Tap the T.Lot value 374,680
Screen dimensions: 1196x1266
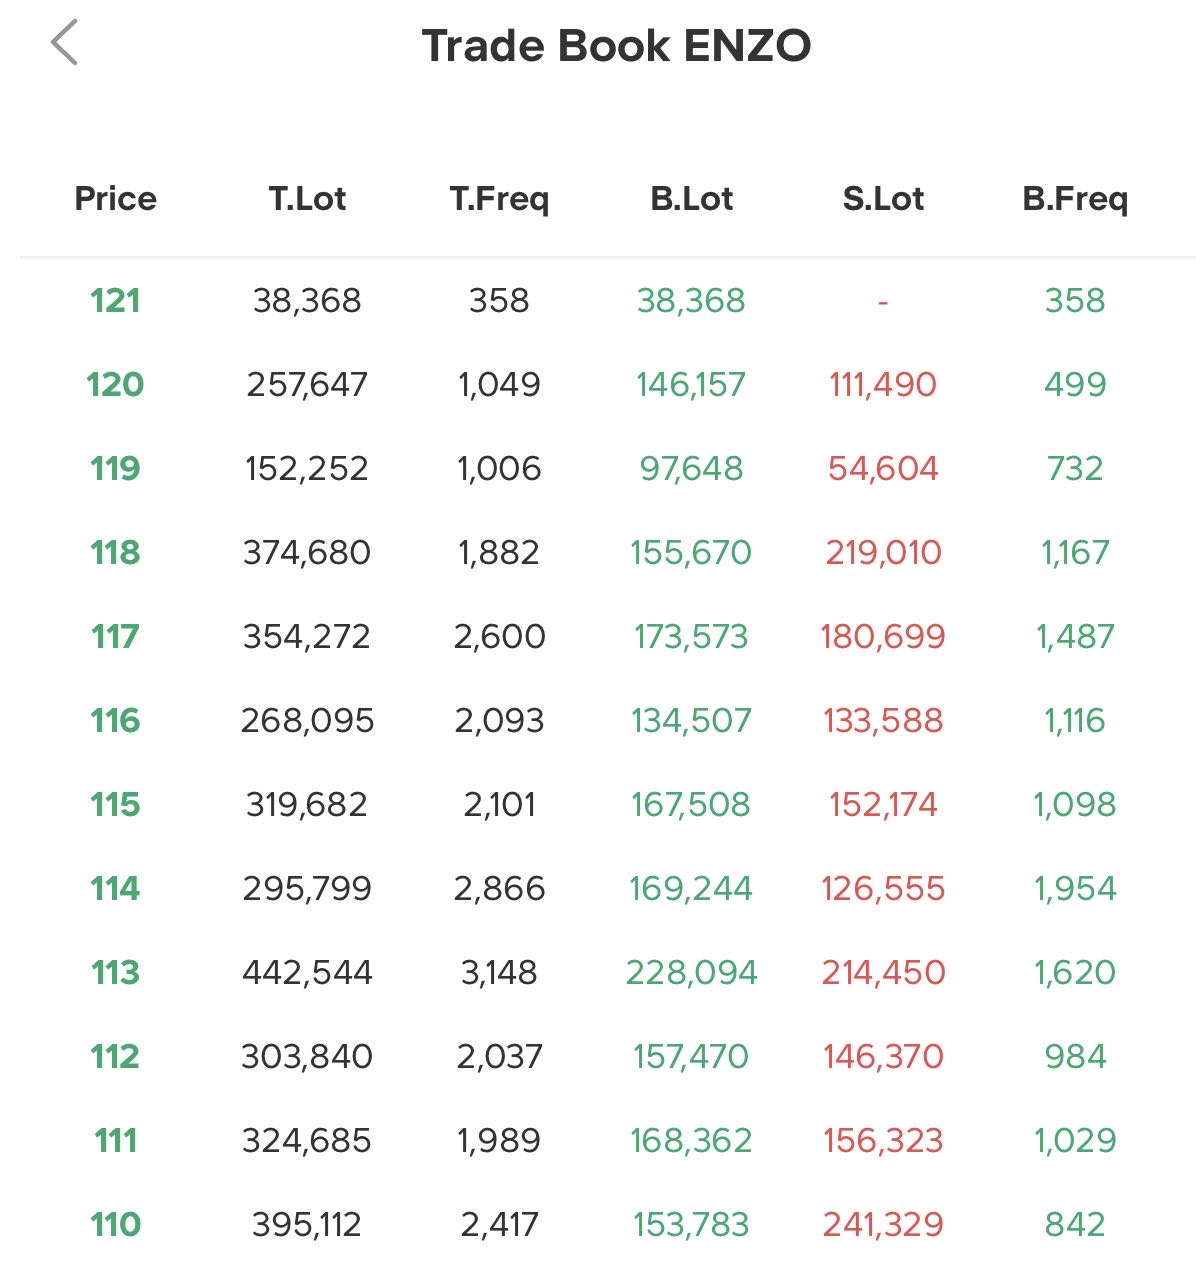(x=307, y=552)
